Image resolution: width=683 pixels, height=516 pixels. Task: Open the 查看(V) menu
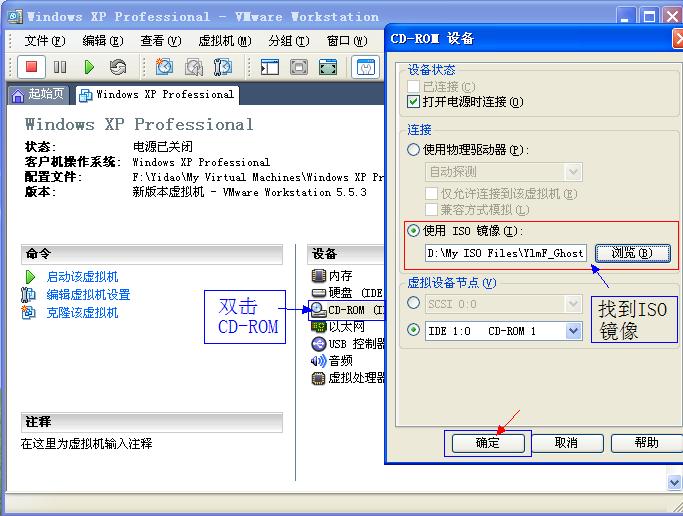click(x=161, y=41)
